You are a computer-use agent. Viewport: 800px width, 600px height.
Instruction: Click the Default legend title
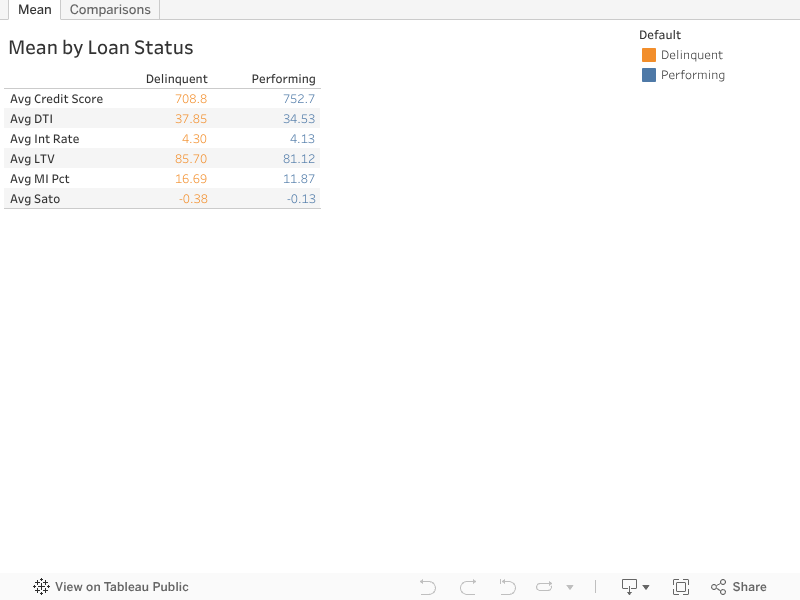(x=660, y=35)
